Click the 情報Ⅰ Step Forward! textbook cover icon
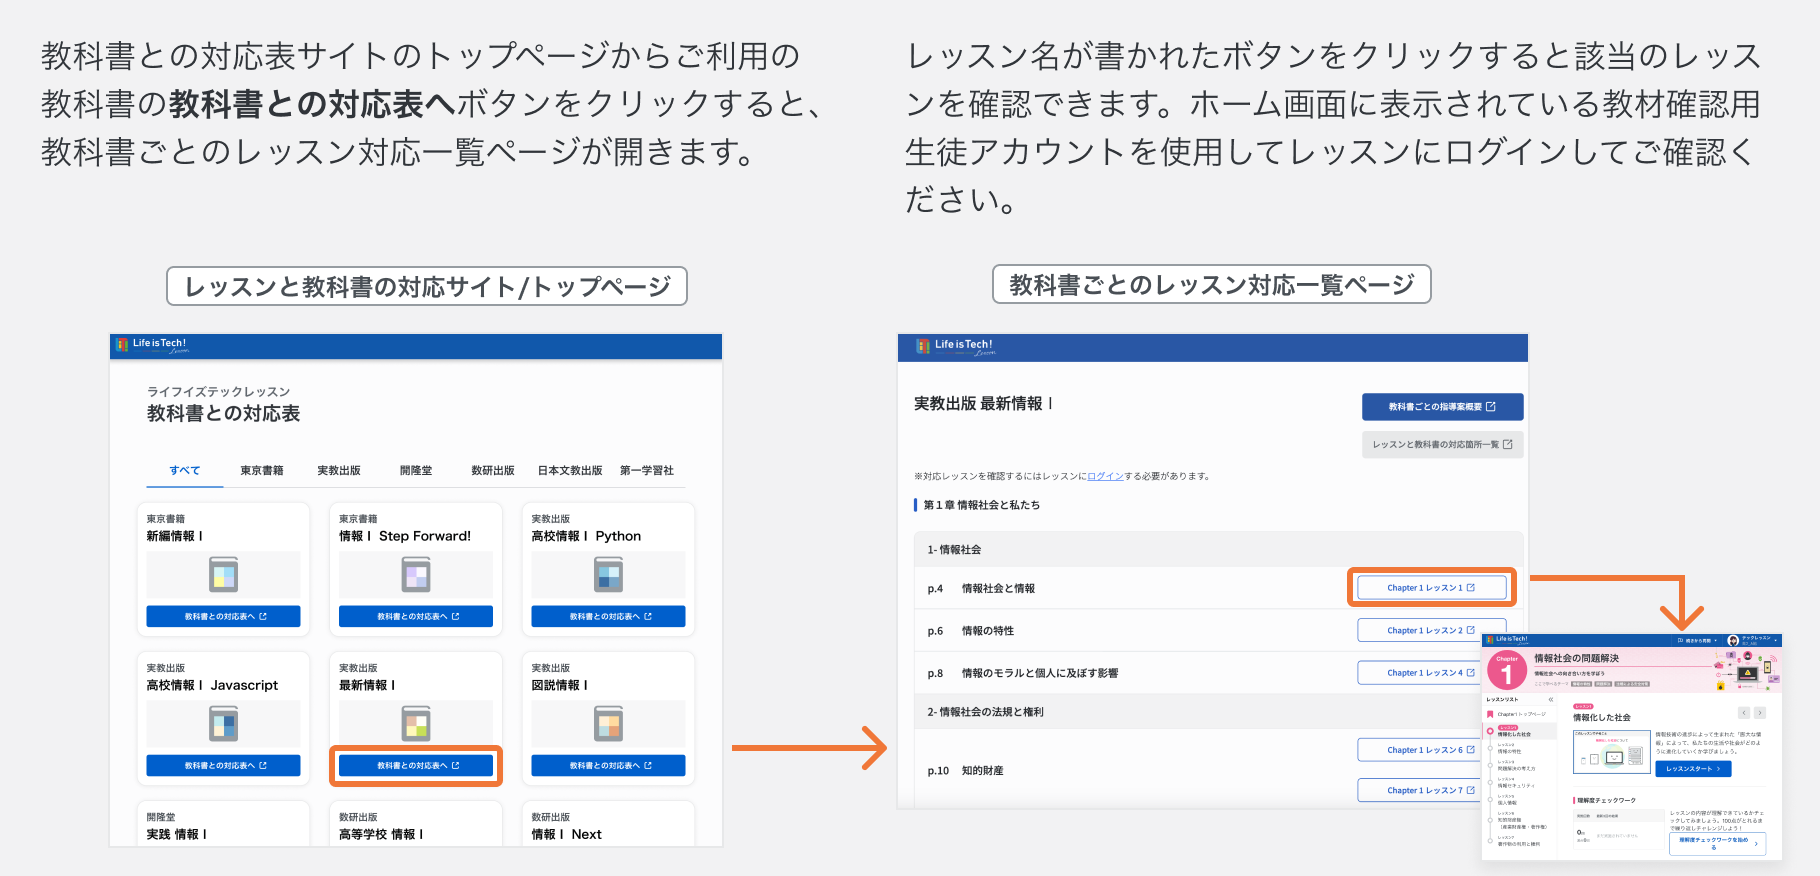 click(x=416, y=574)
